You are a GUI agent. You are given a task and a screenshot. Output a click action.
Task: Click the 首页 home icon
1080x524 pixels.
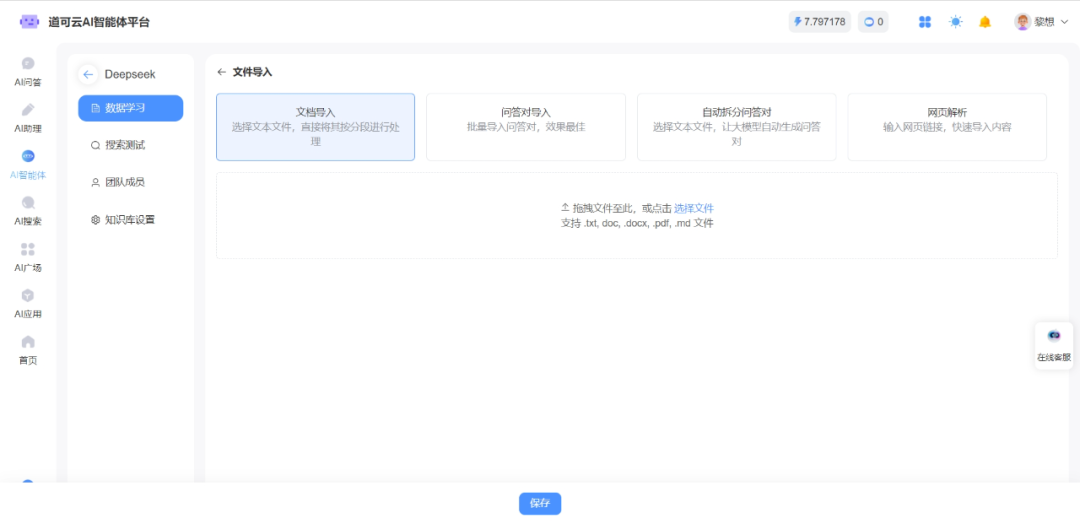pyautogui.click(x=28, y=342)
